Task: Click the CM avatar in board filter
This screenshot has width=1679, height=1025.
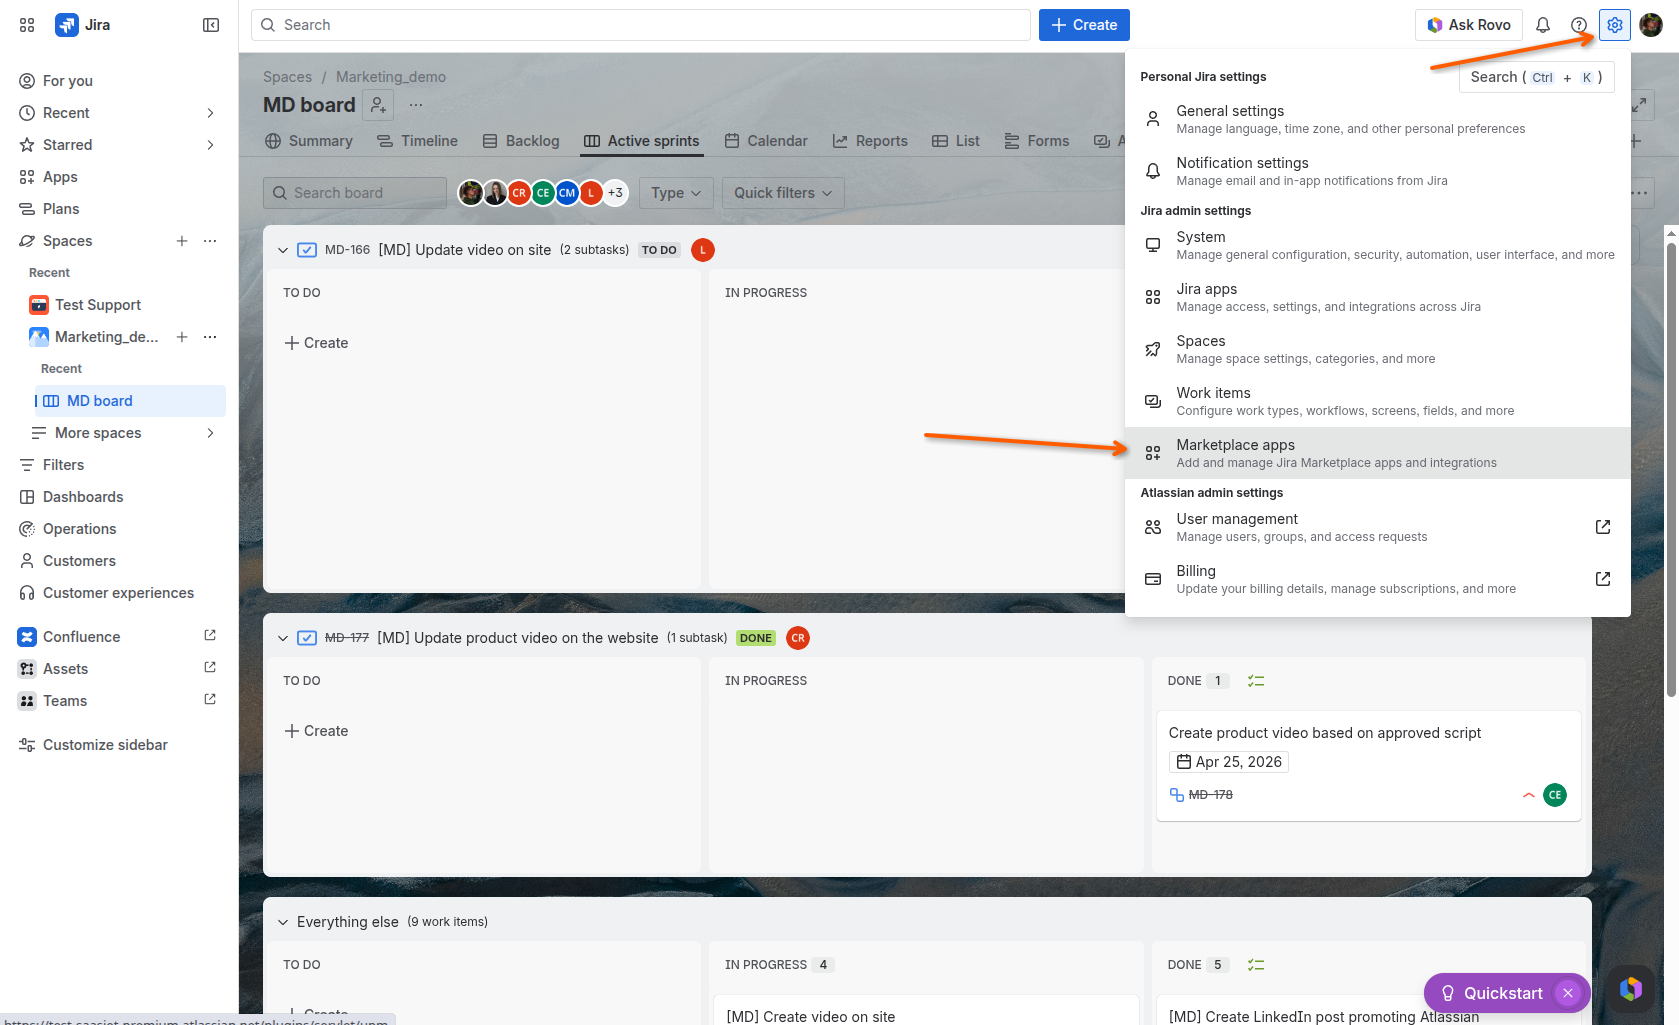Action: [x=567, y=193]
